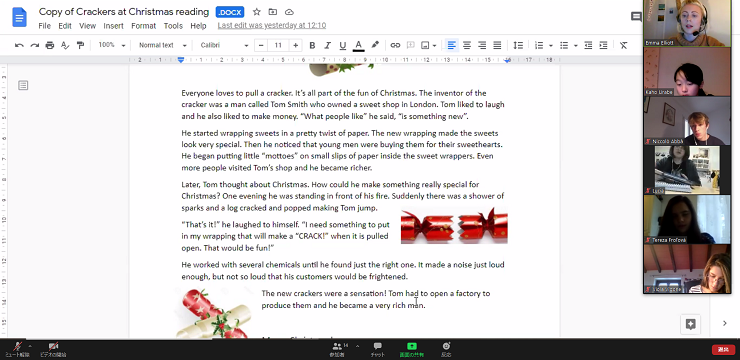The width and height of the screenshot is (740, 360).
Task: Open View menu
Action: [87, 26]
